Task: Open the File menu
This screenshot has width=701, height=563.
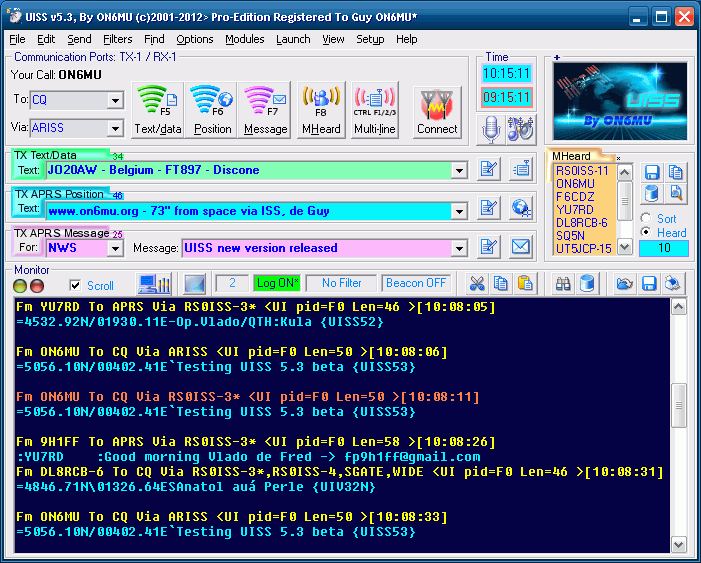Action: coord(17,39)
